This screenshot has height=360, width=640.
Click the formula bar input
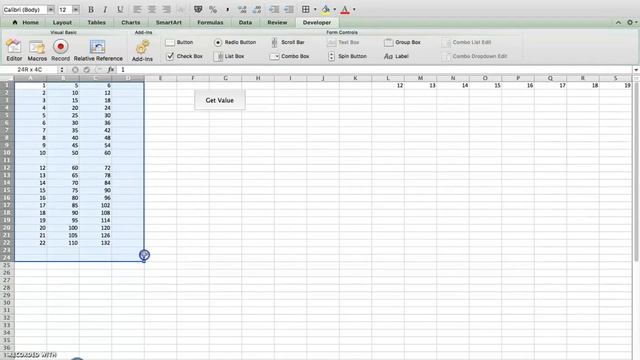click(375, 70)
